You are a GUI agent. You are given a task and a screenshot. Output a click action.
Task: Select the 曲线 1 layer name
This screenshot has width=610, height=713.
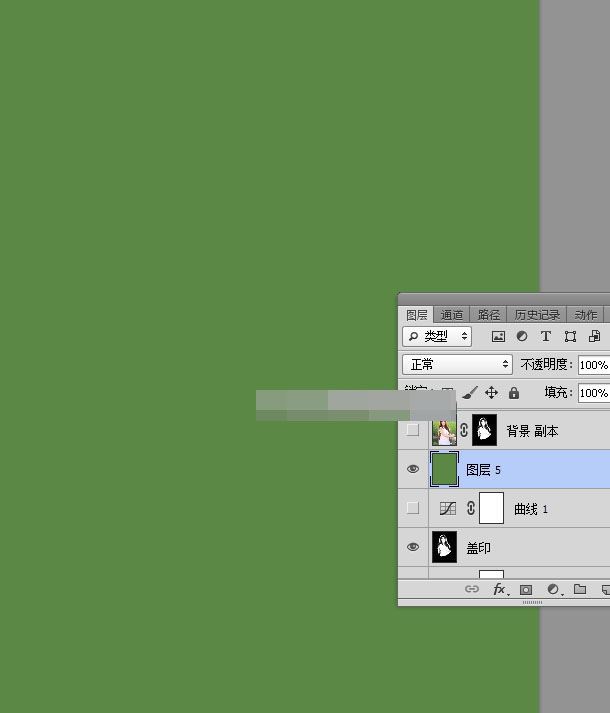(531, 509)
